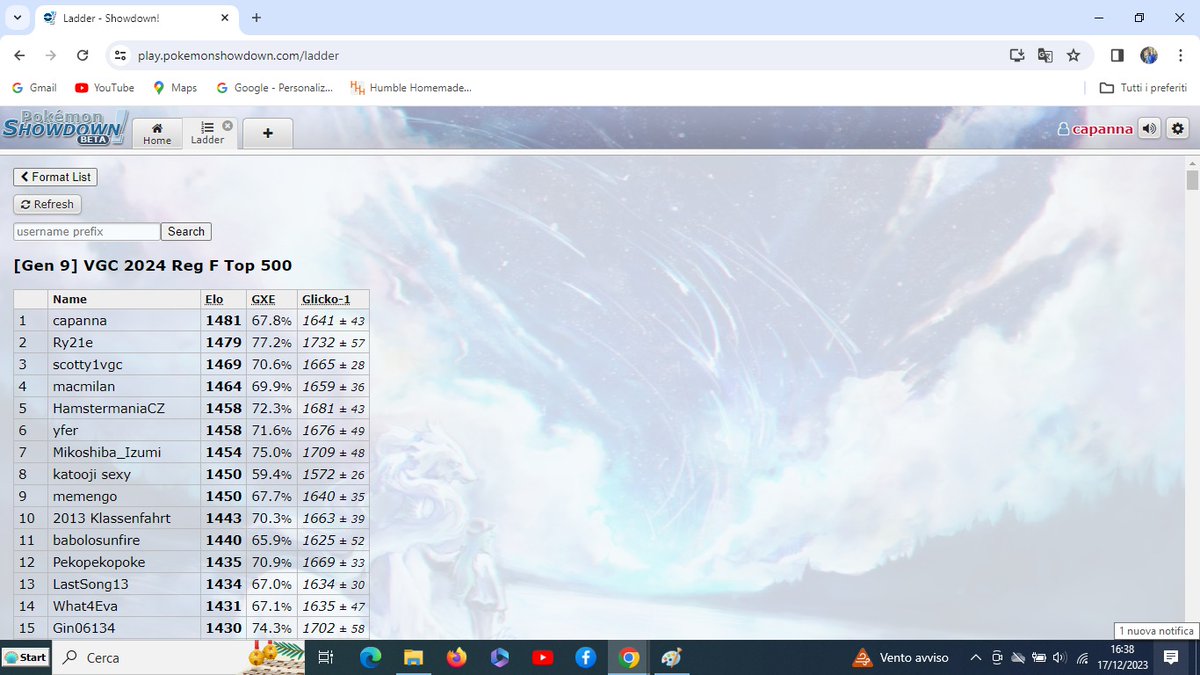Screen dimensions: 1200x675
Task: Open the YouTube bookmark
Action: coord(104,88)
